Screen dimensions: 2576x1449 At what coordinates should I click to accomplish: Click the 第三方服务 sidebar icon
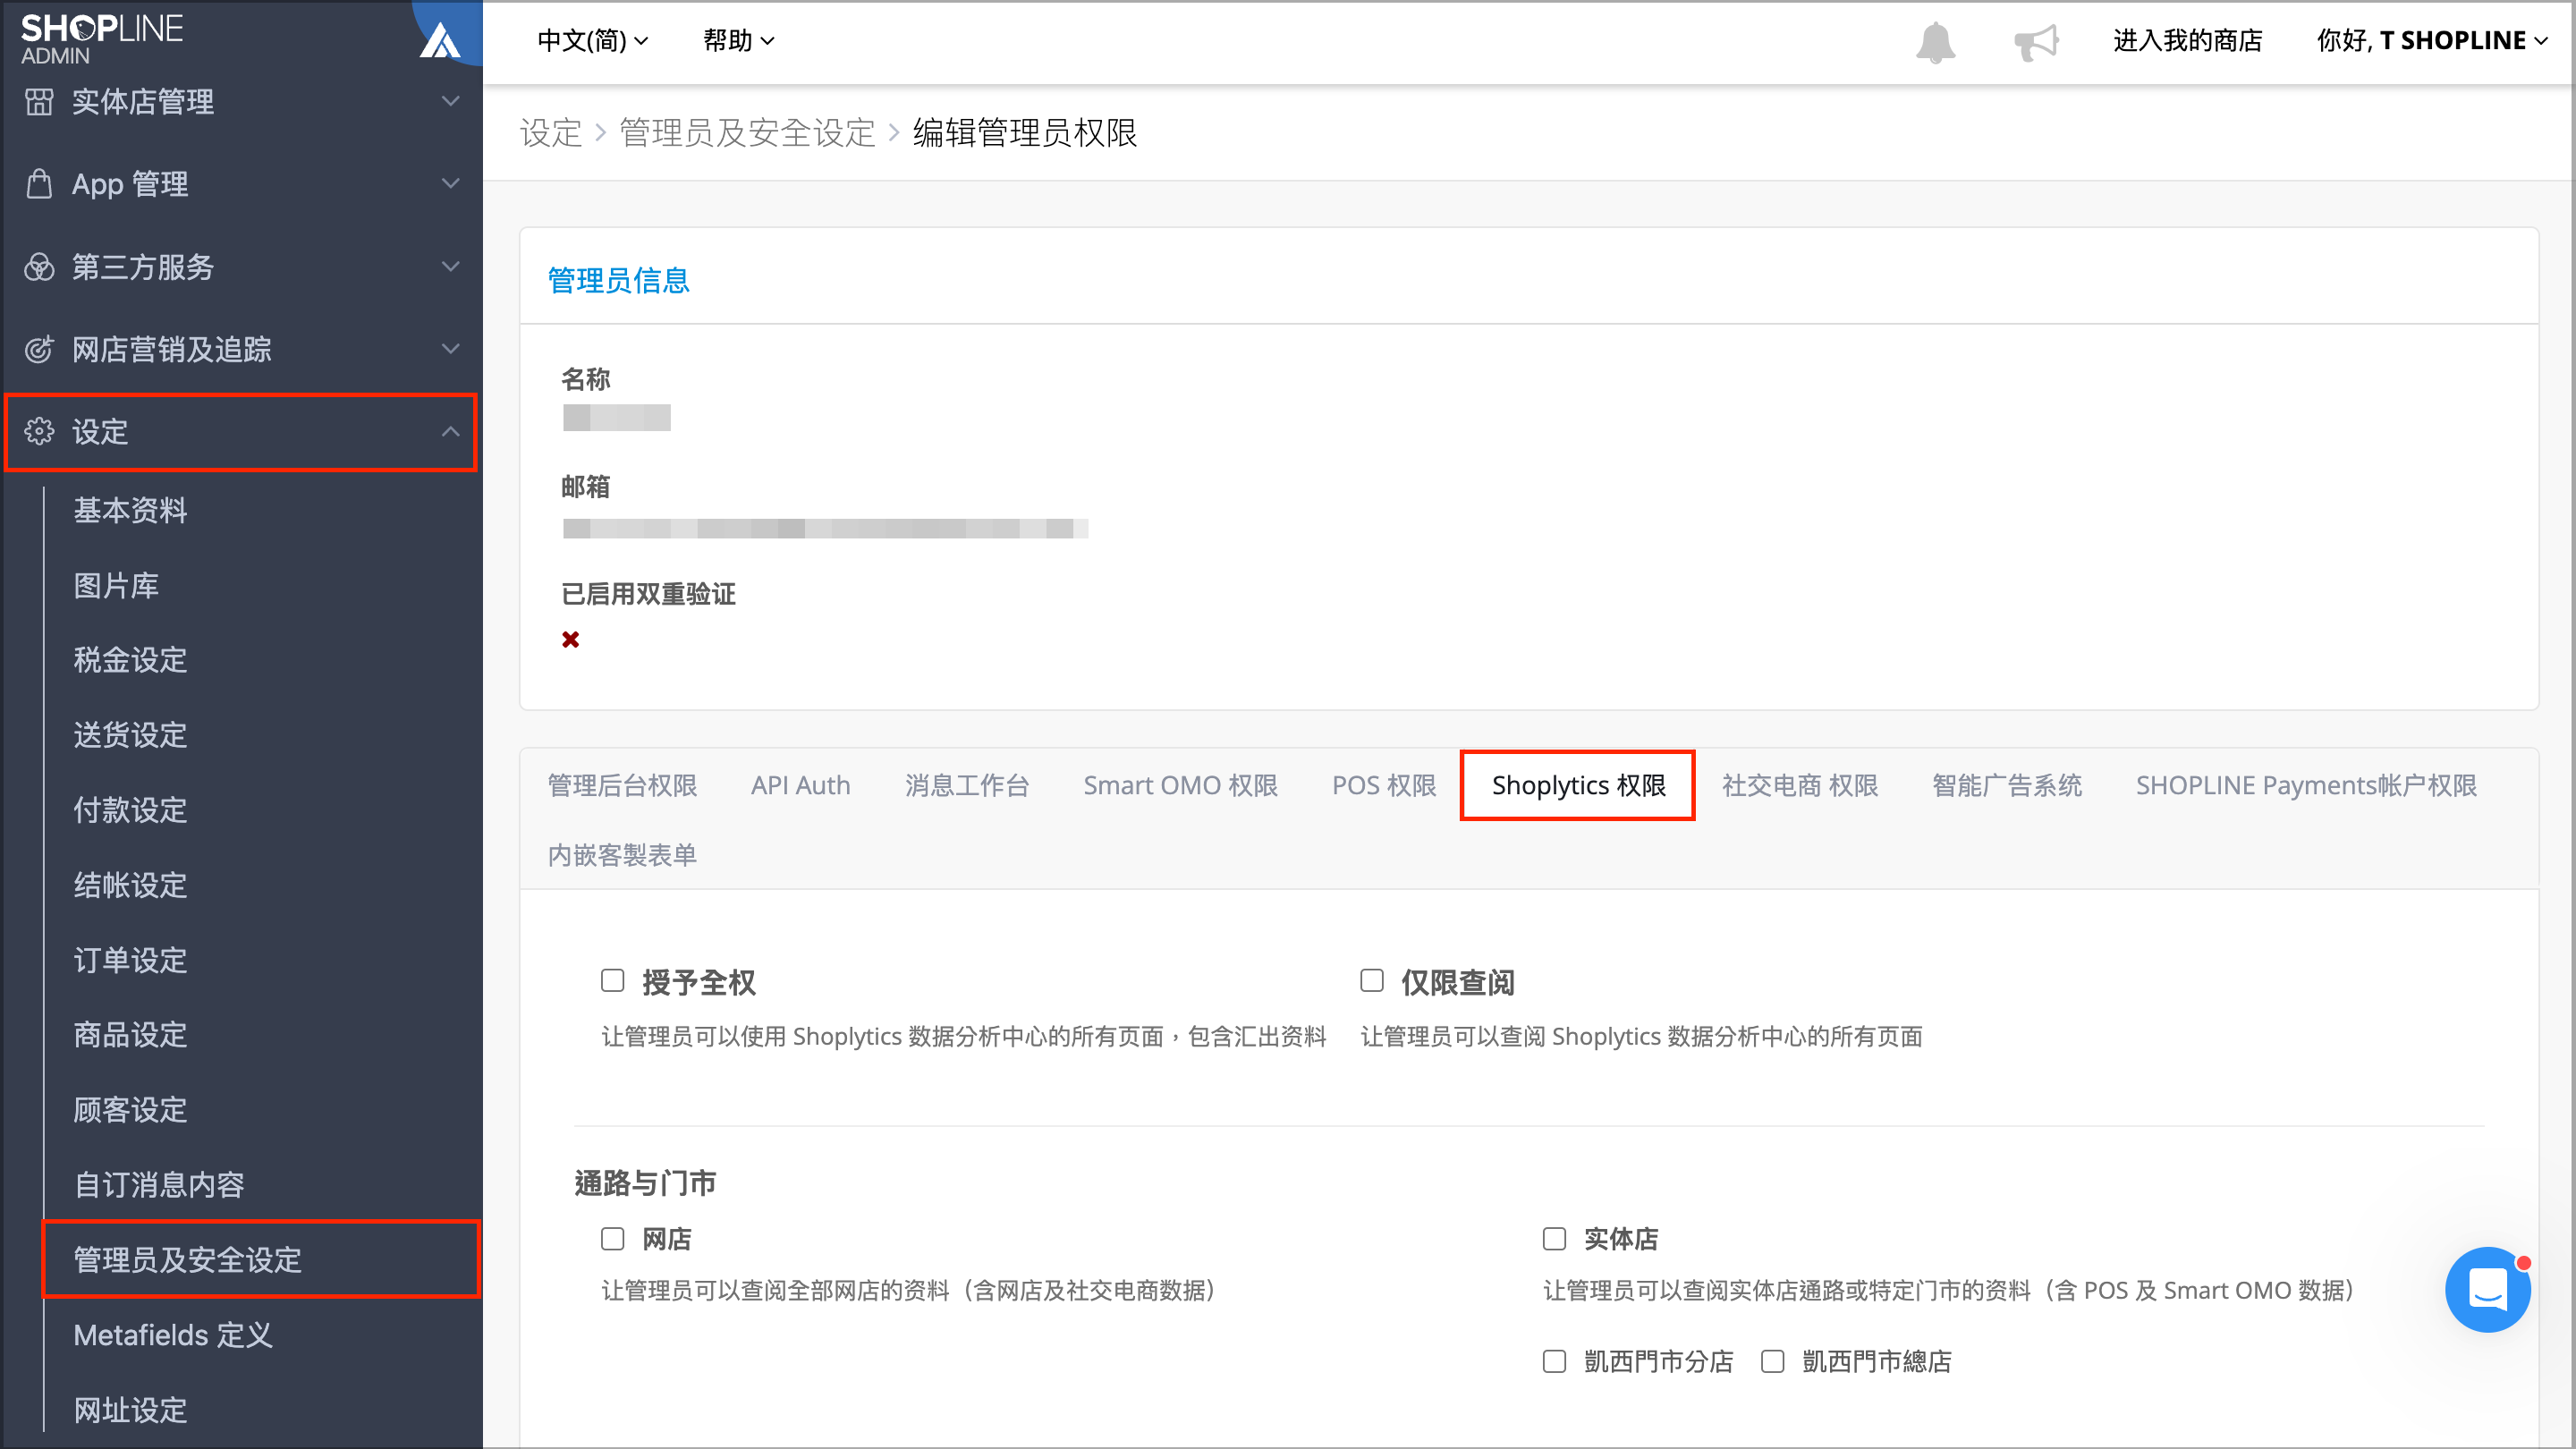39,267
